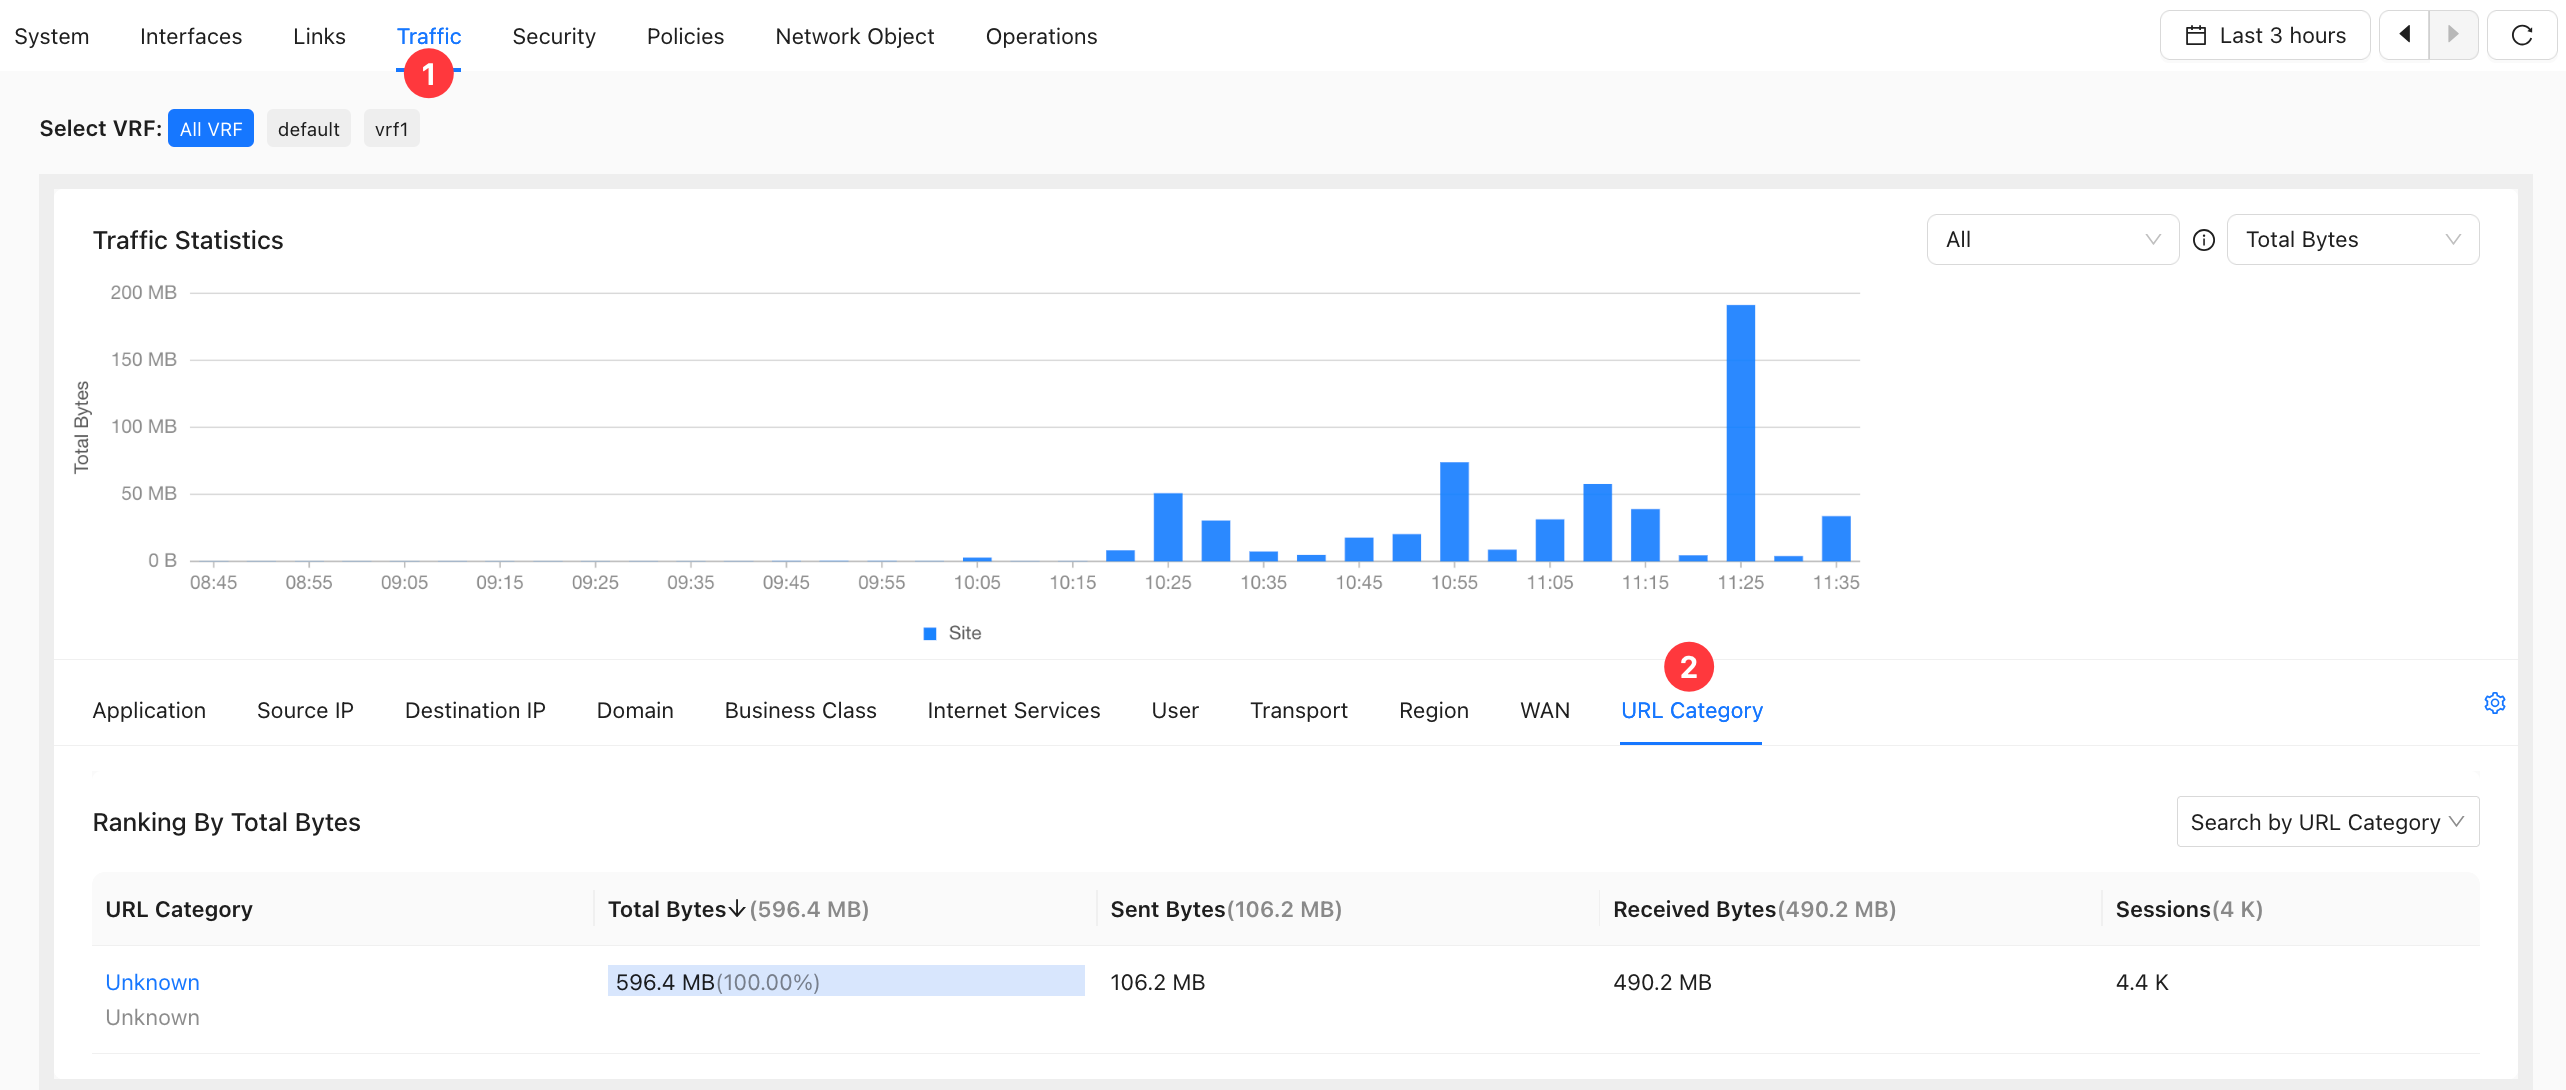The width and height of the screenshot is (2566, 1090).
Task: Switch to the Internet Services tab
Action: 1014,710
